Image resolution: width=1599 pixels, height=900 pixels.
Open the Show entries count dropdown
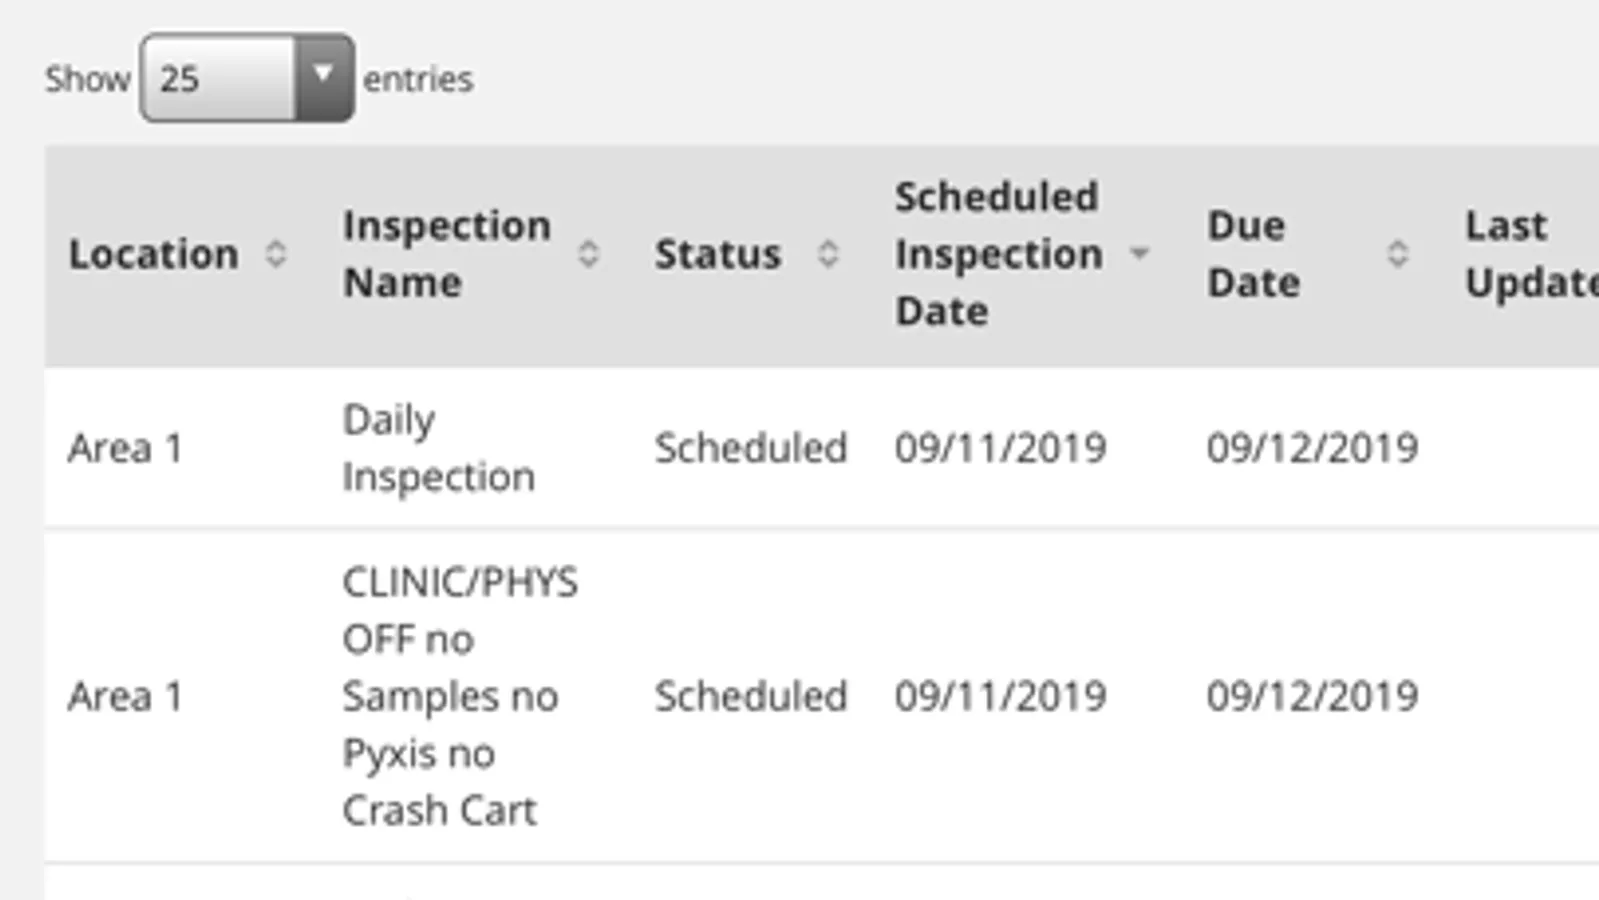pyautogui.click(x=246, y=78)
